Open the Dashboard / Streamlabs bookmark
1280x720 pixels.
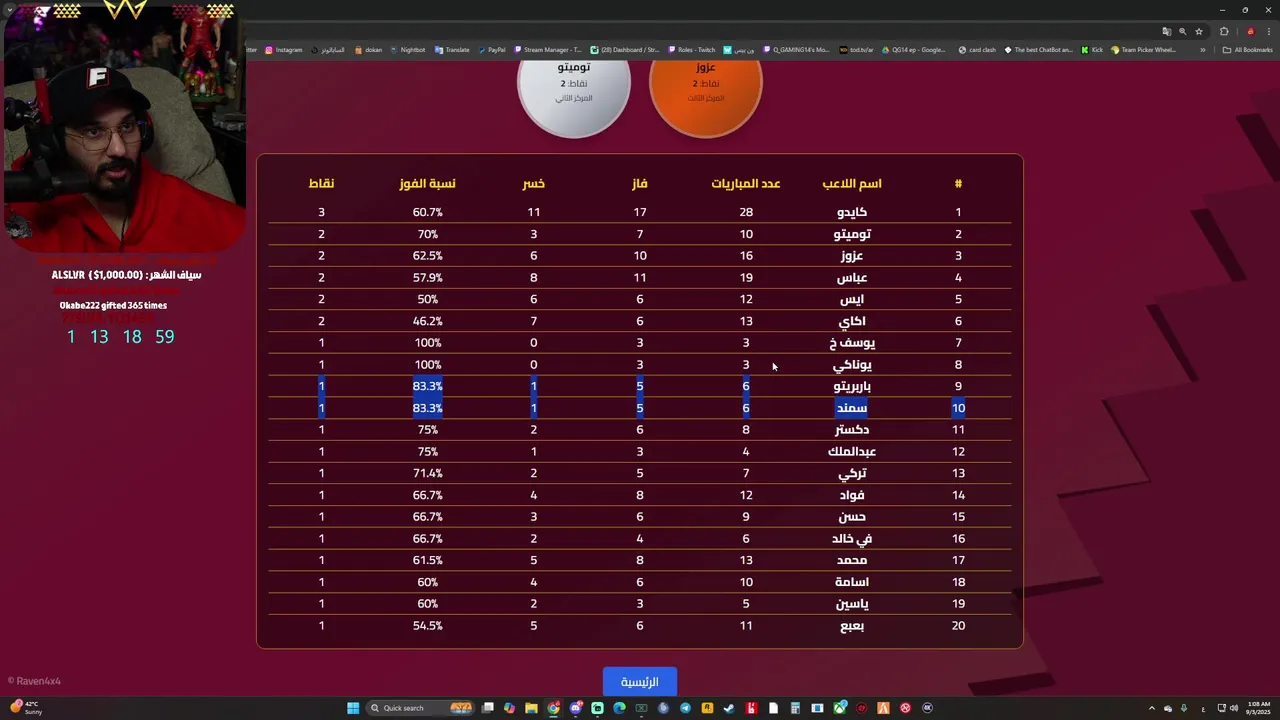point(625,50)
